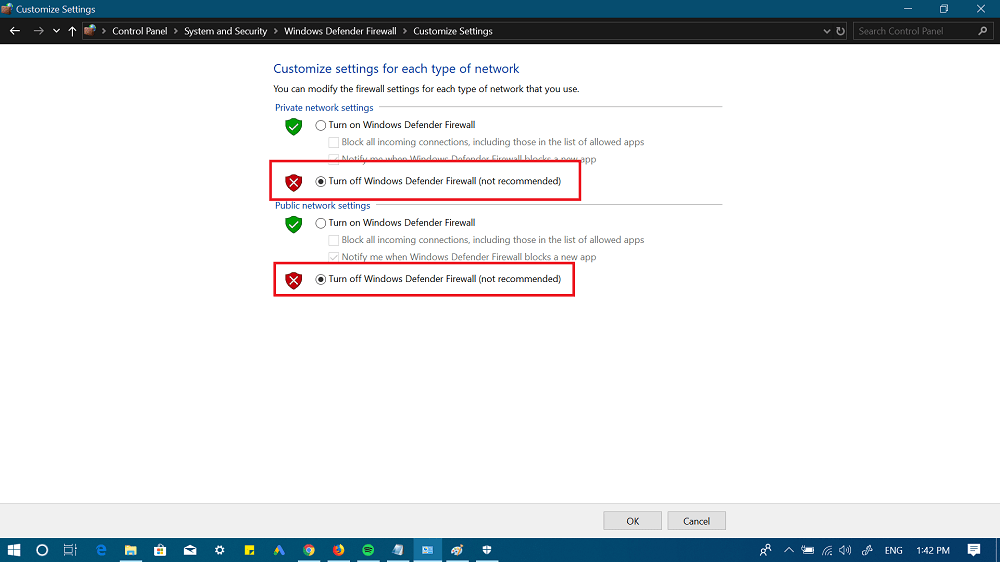
Task: Open Google Ads icon on taskbar
Action: click(x=279, y=550)
